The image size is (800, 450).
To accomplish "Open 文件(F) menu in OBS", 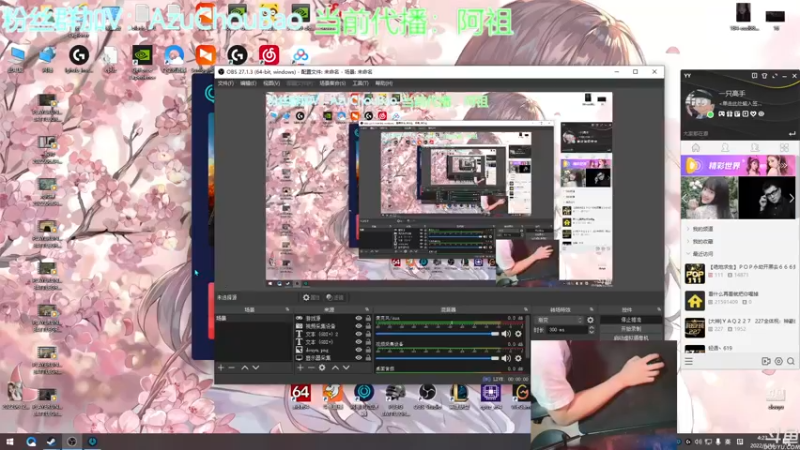I will point(226,83).
